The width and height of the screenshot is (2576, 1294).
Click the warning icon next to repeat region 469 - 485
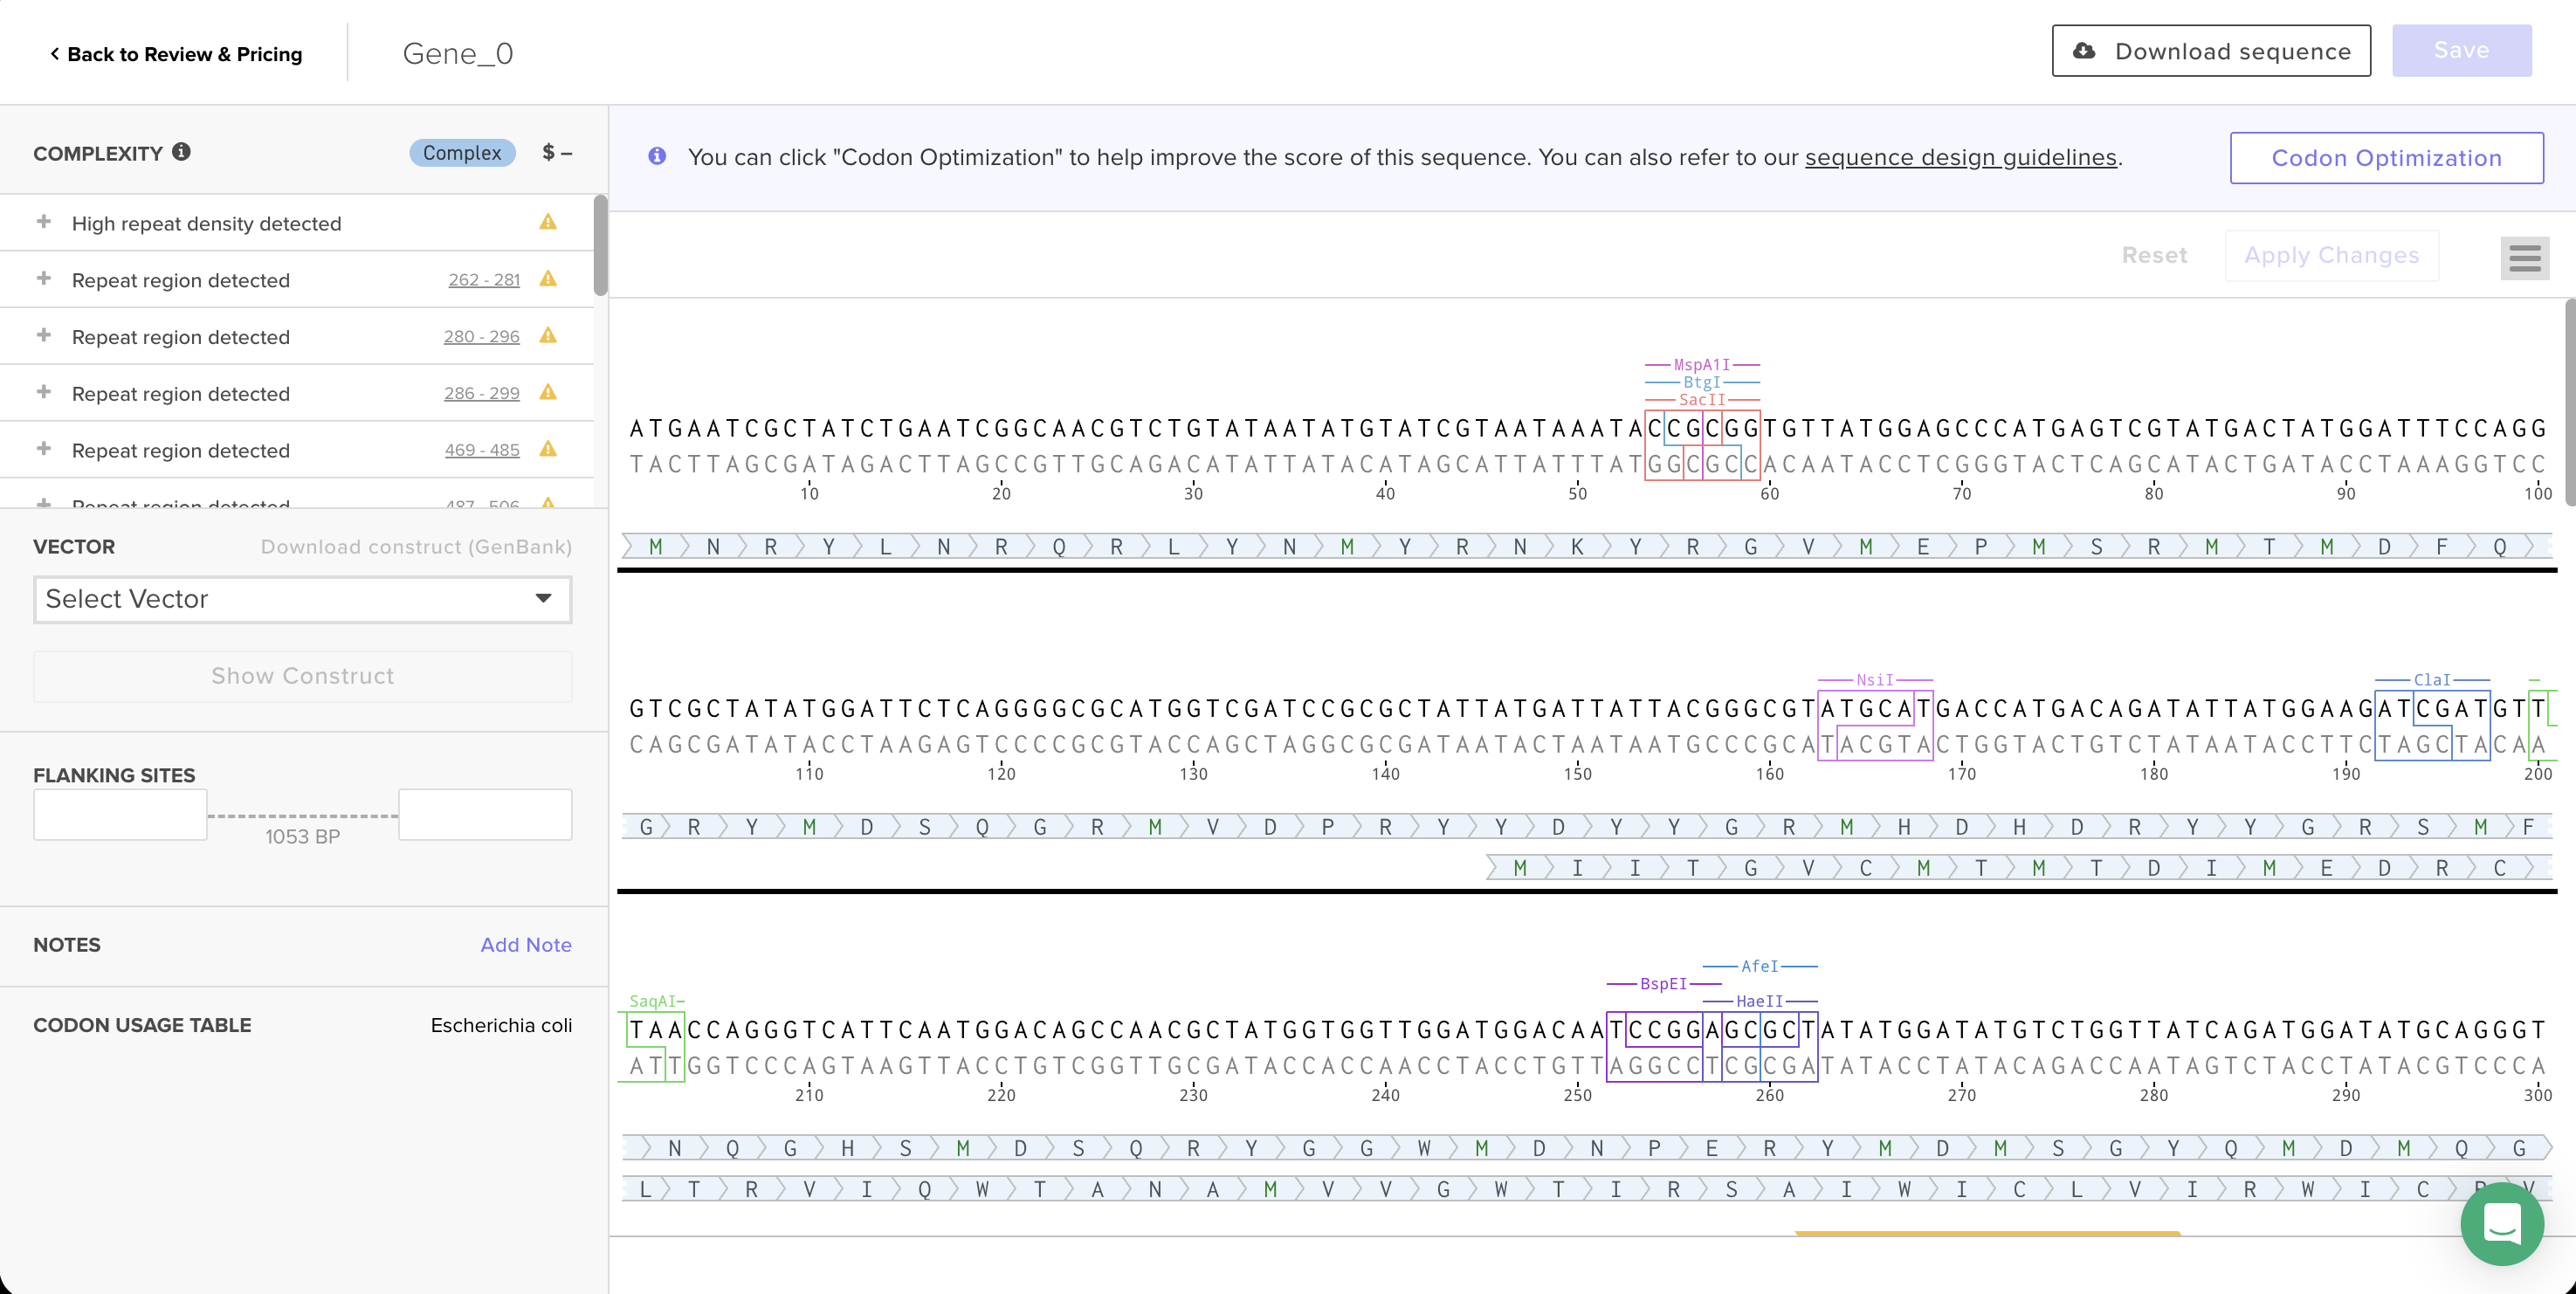(548, 449)
